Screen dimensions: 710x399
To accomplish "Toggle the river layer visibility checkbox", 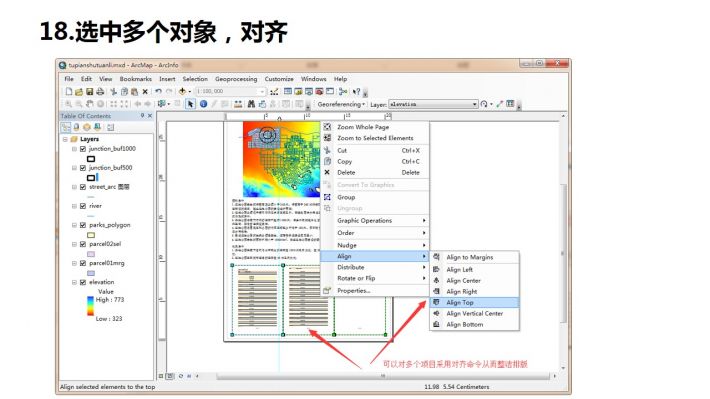I will (x=83, y=206).
